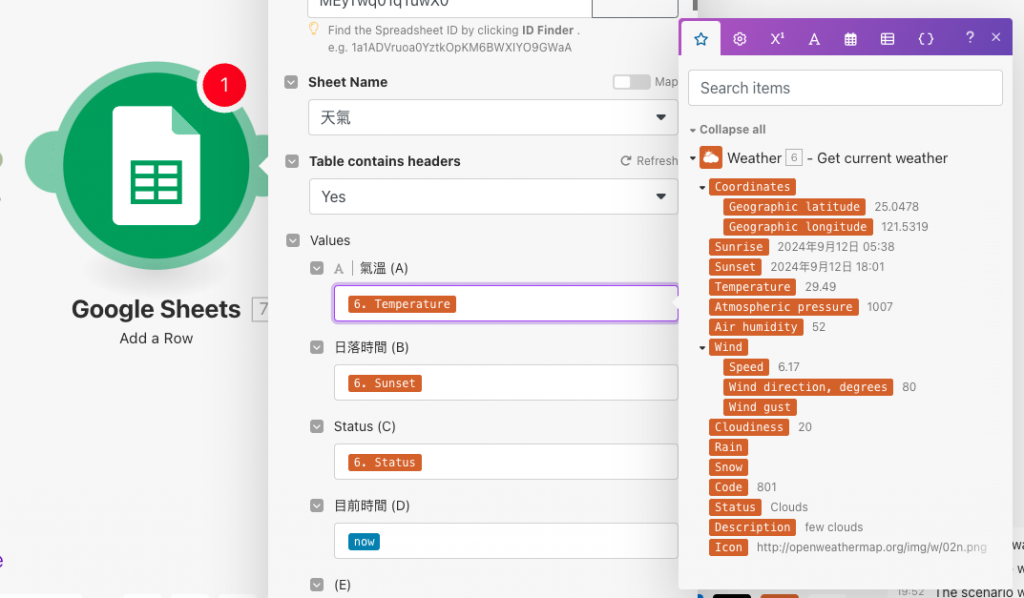This screenshot has height=598, width=1024.
Task: Select the 6. Status pill in field C
Action: [x=385, y=462]
